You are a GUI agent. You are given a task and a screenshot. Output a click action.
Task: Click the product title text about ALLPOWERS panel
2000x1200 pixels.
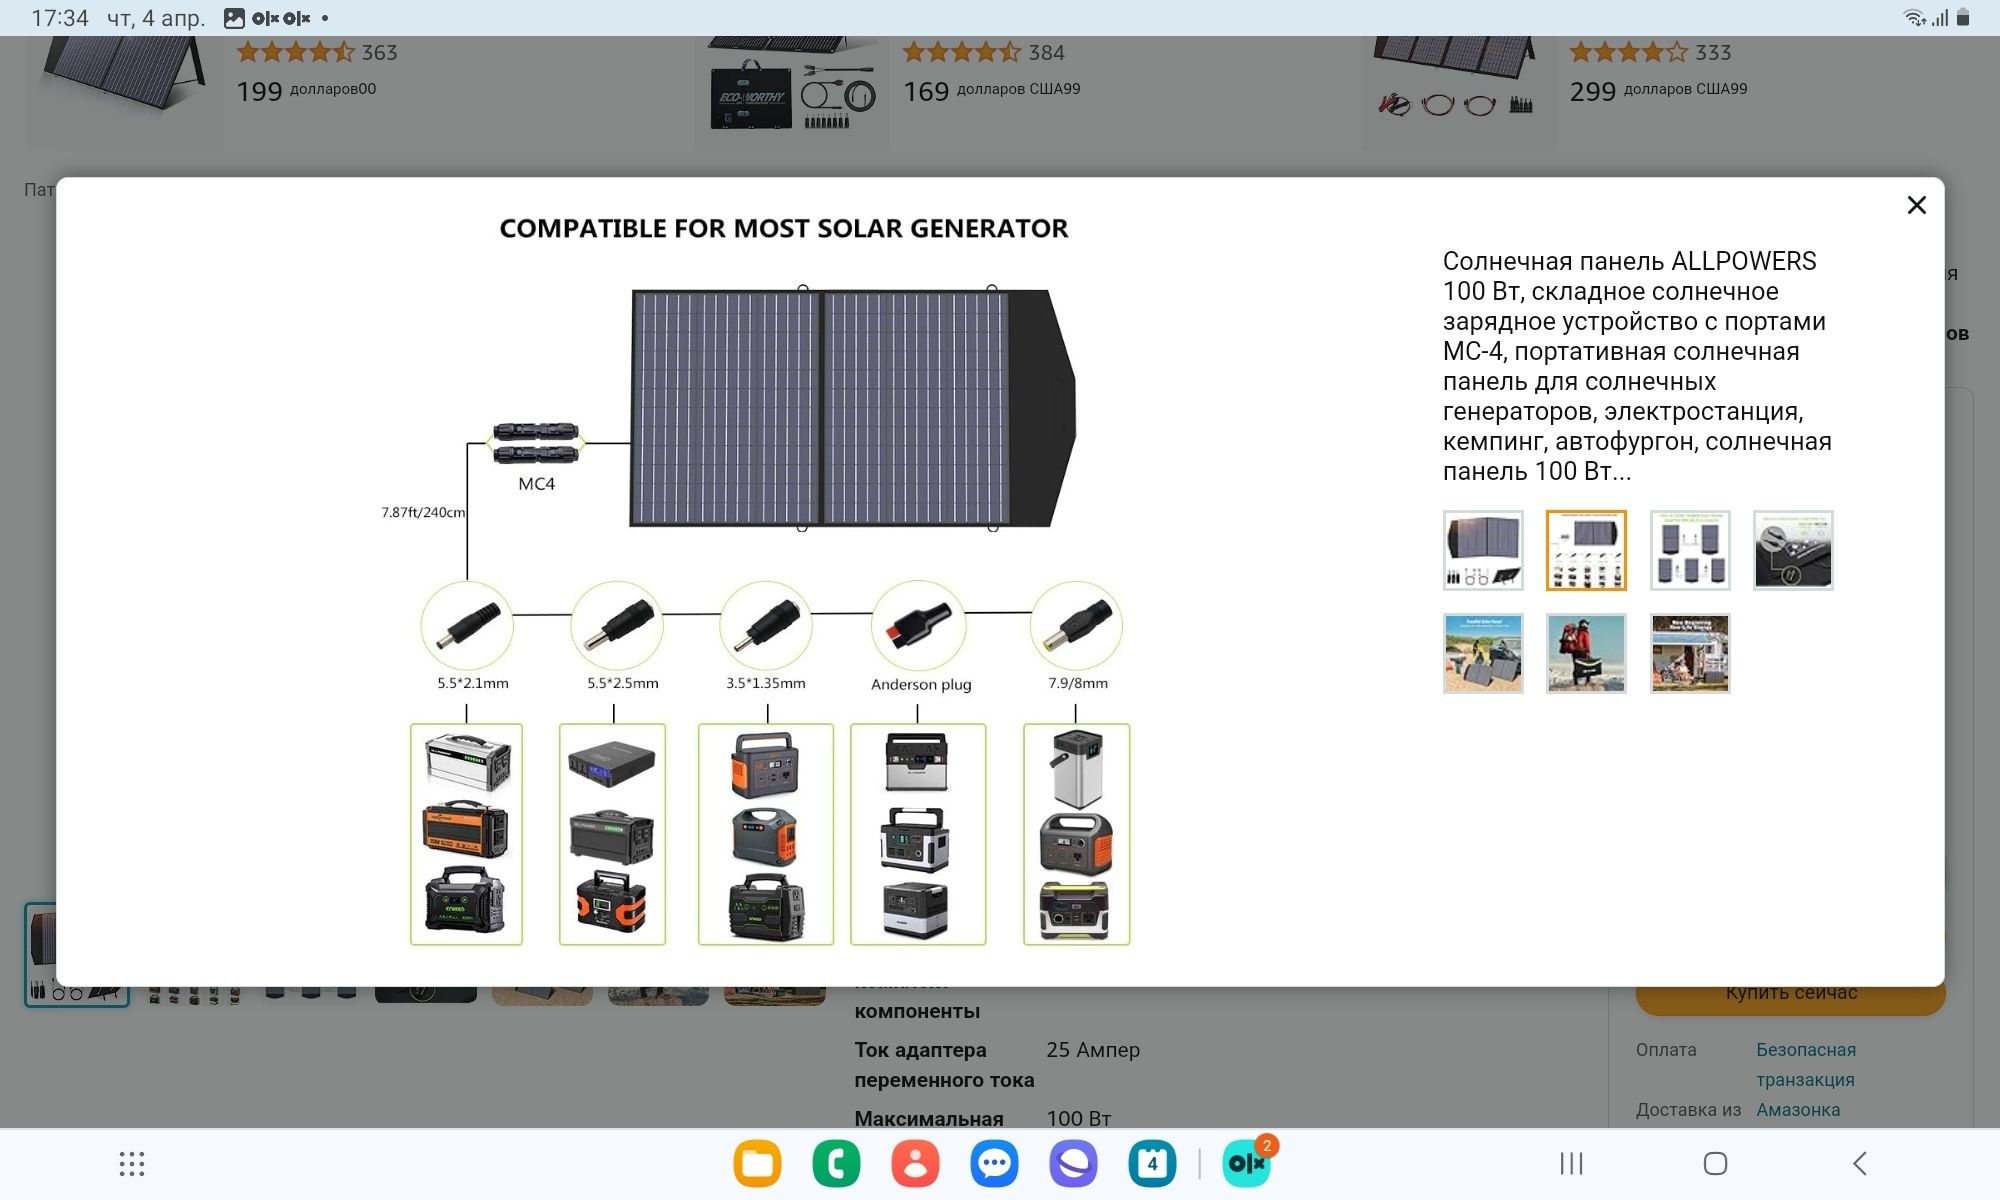coord(1637,366)
